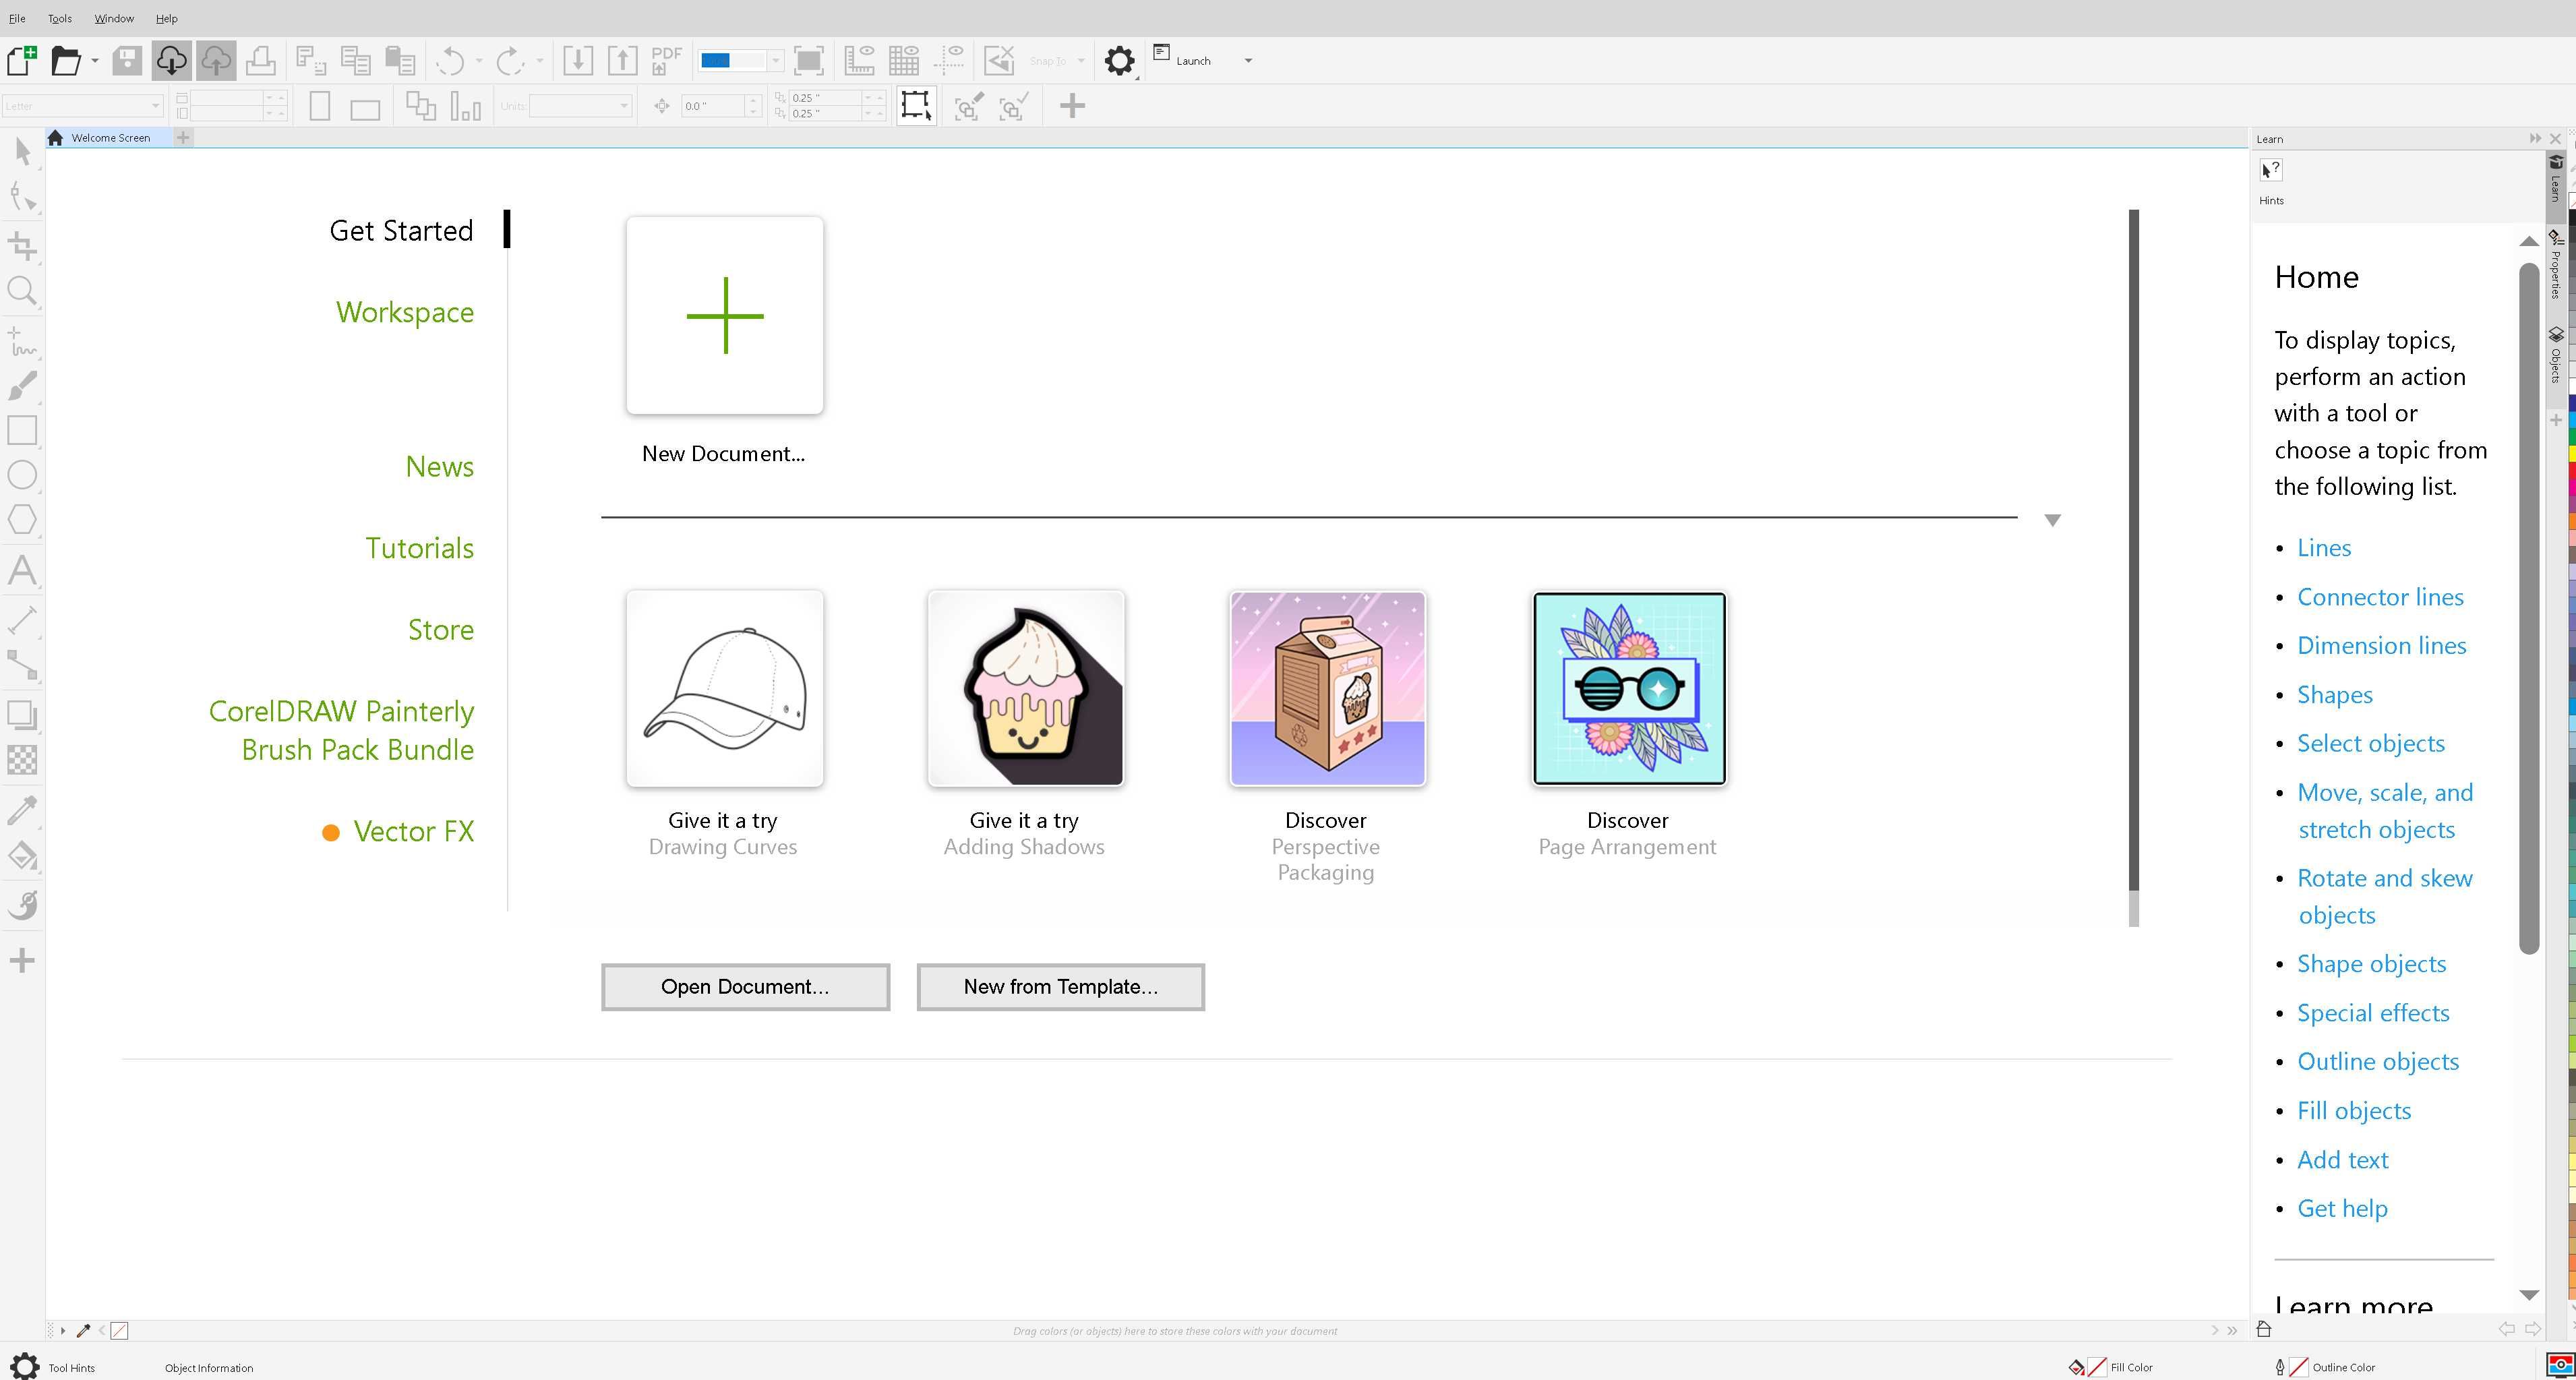Click the Publish to PDF icon
This screenshot has width=2576, height=1380.
pyautogui.click(x=666, y=61)
